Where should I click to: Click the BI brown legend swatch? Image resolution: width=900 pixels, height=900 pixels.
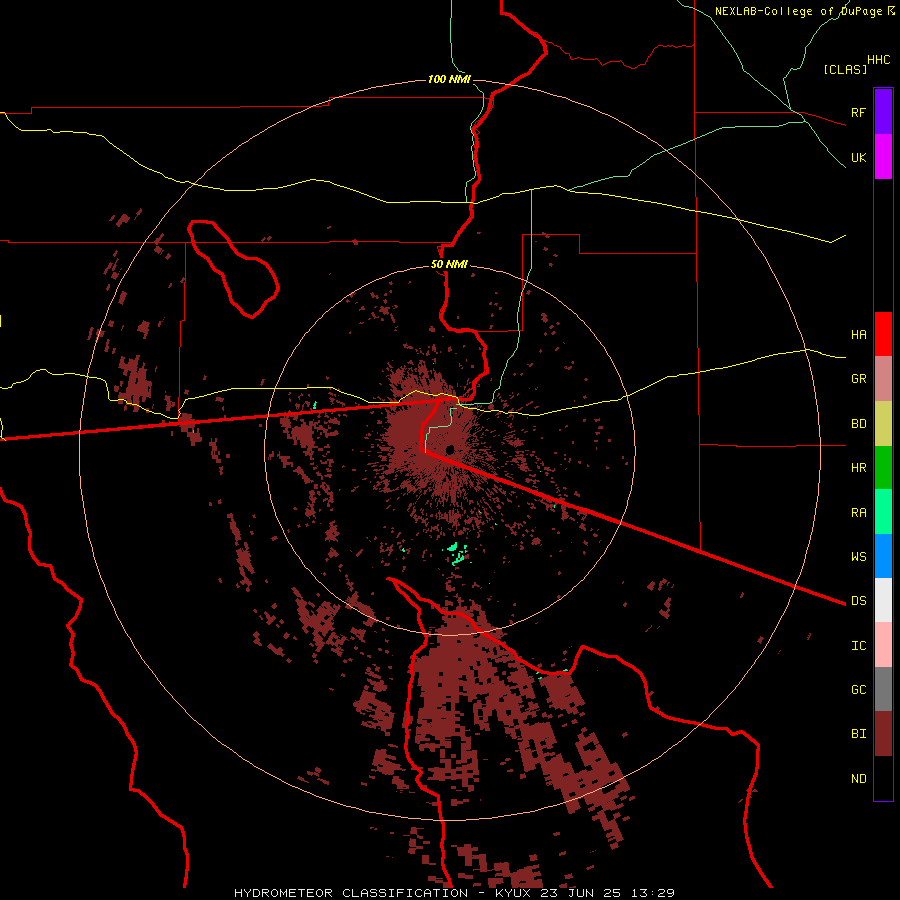(883, 734)
